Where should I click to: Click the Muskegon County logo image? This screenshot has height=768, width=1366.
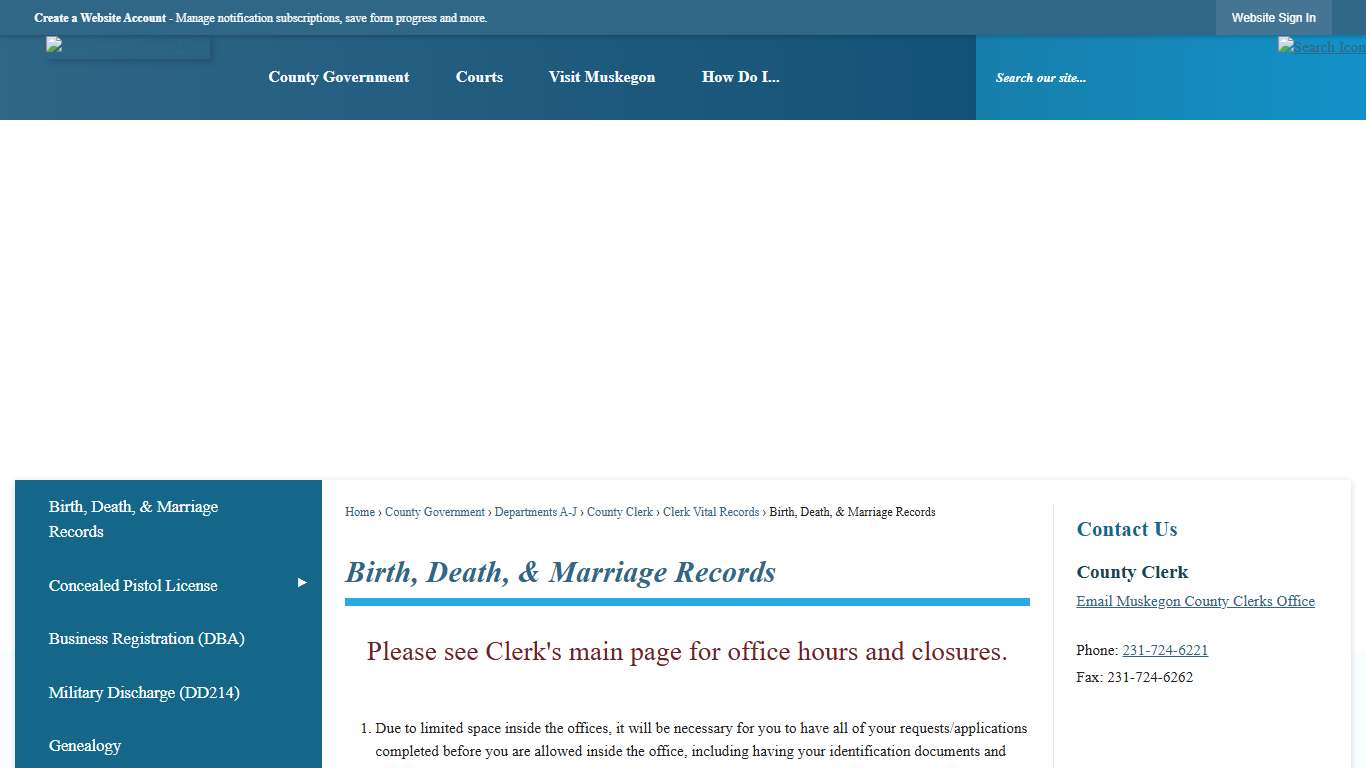[x=127, y=45]
